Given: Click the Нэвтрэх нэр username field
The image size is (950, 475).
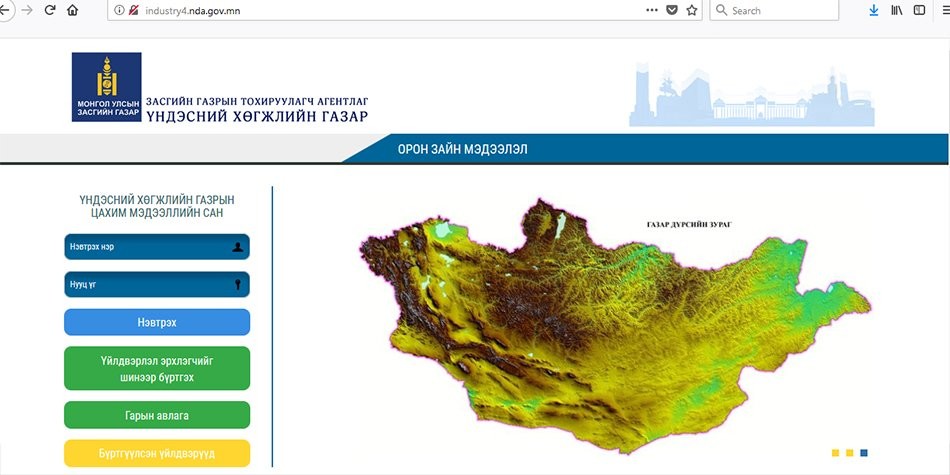Looking at the screenshot, I should coord(156,247).
